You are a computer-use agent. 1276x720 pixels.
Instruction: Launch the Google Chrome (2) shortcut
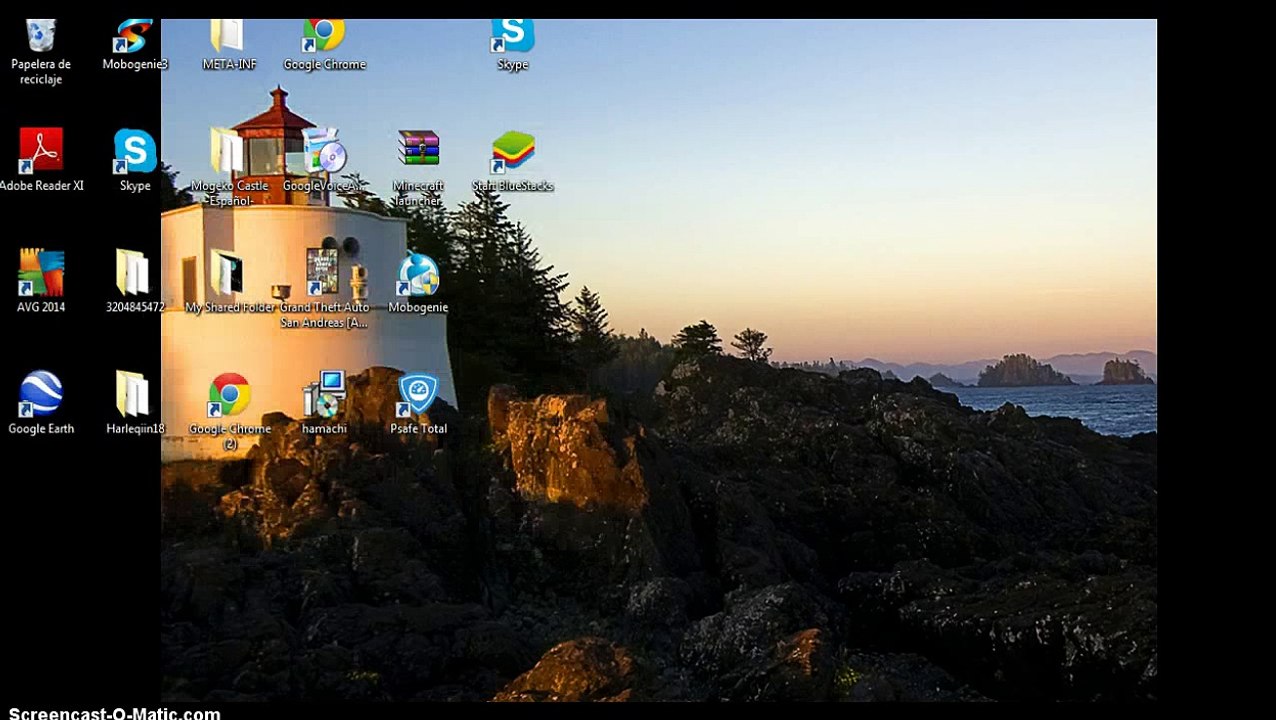click(x=228, y=396)
